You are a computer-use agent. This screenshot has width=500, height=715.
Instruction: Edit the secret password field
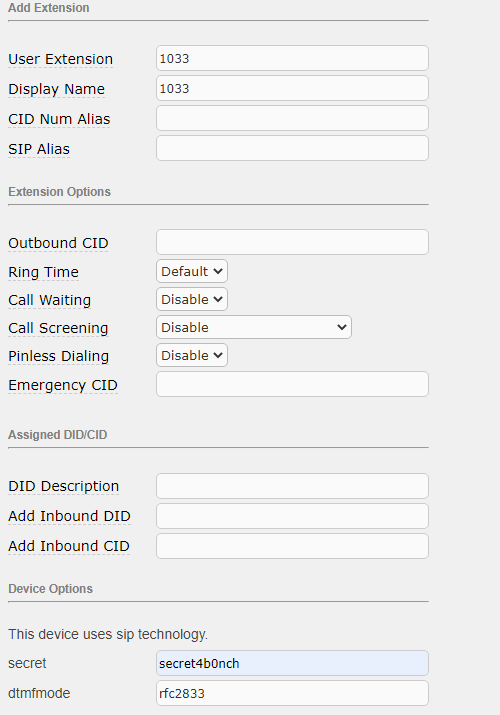pyautogui.click(x=292, y=663)
